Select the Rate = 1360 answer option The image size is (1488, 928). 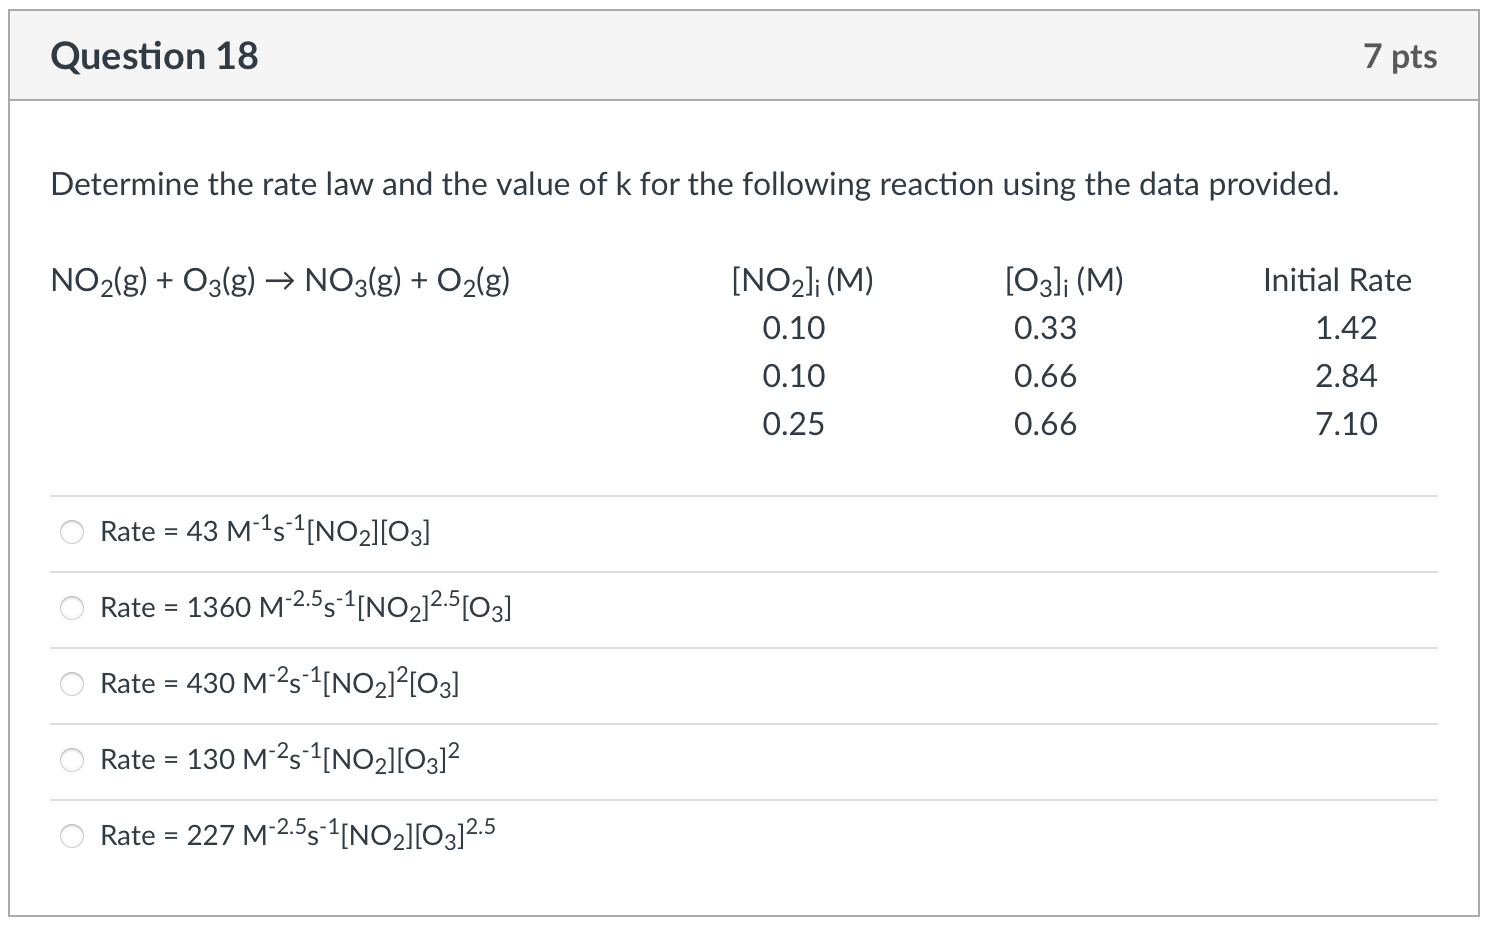coord(305,608)
